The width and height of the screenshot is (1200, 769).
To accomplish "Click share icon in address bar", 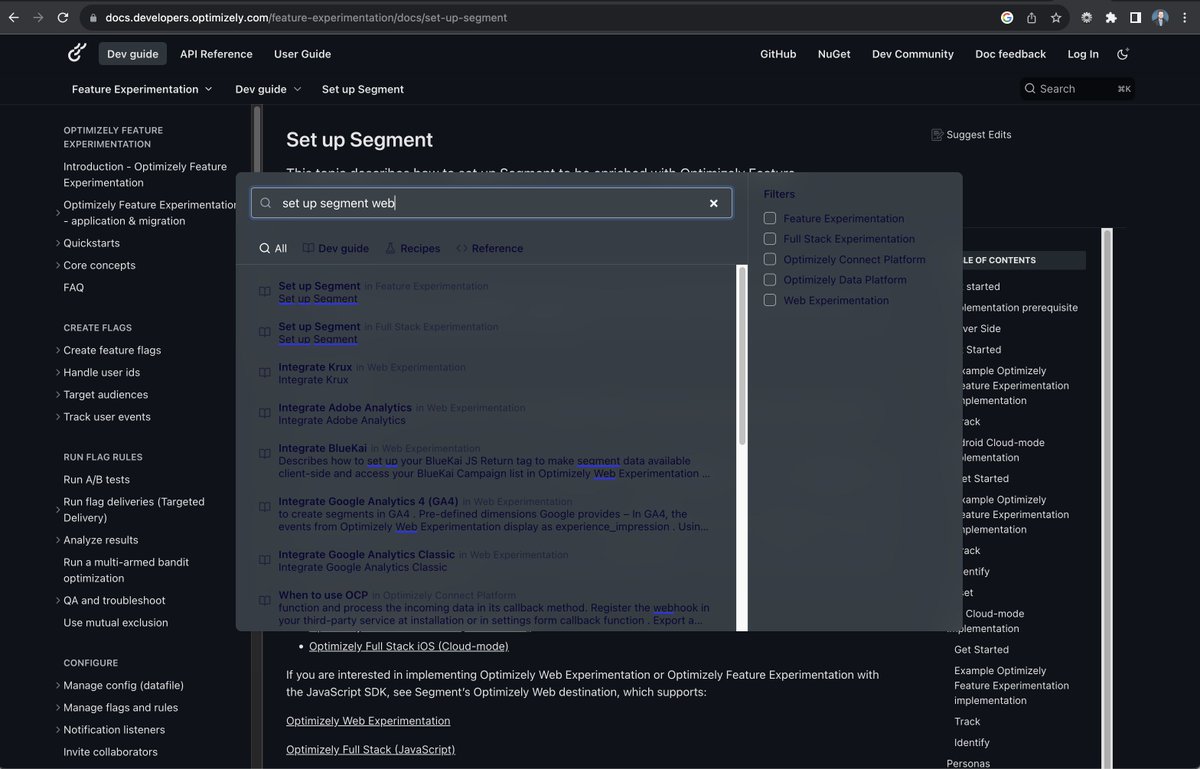I will [1032, 18].
